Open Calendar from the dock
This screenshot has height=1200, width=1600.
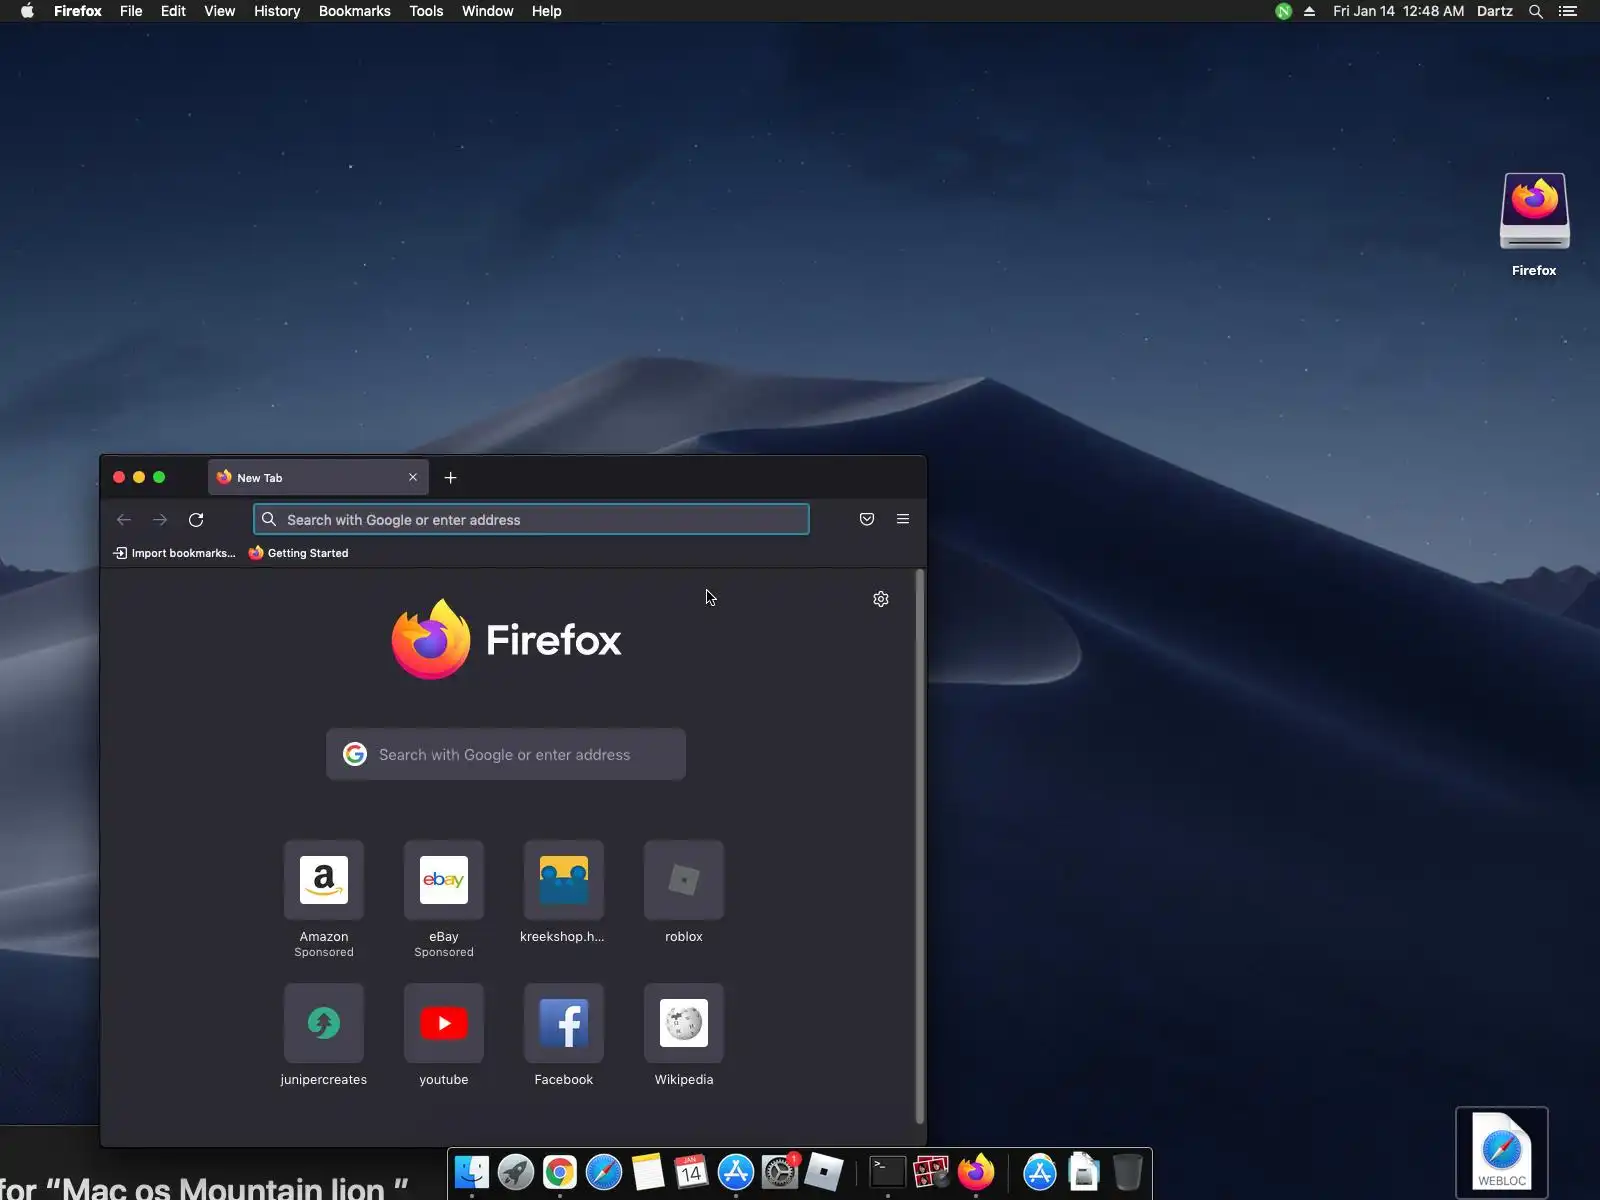click(x=691, y=1172)
